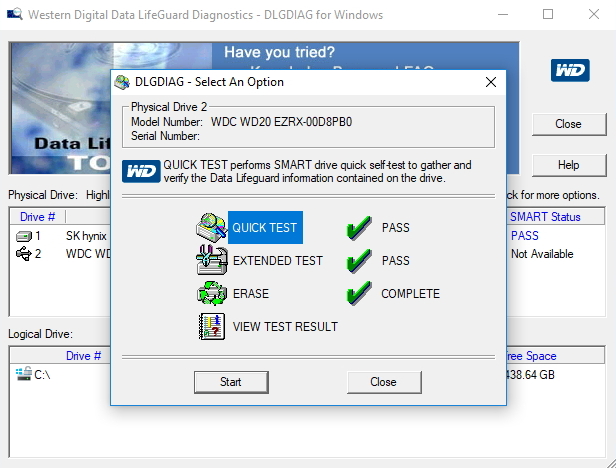Click the EXTENDED TEST PASS result text
The height and width of the screenshot is (468, 616).
[396, 261]
